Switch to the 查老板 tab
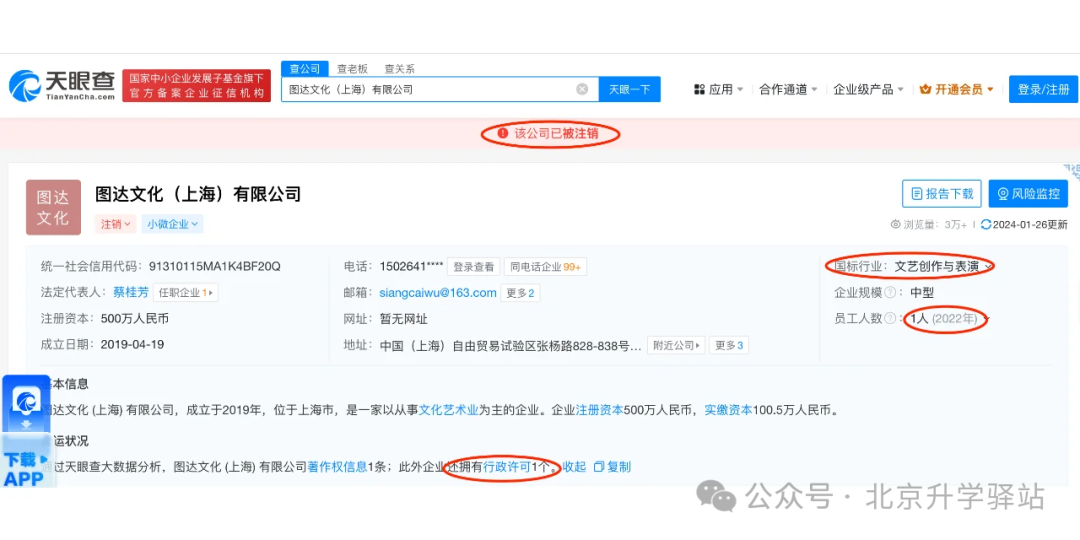 click(x=352, y=69)
